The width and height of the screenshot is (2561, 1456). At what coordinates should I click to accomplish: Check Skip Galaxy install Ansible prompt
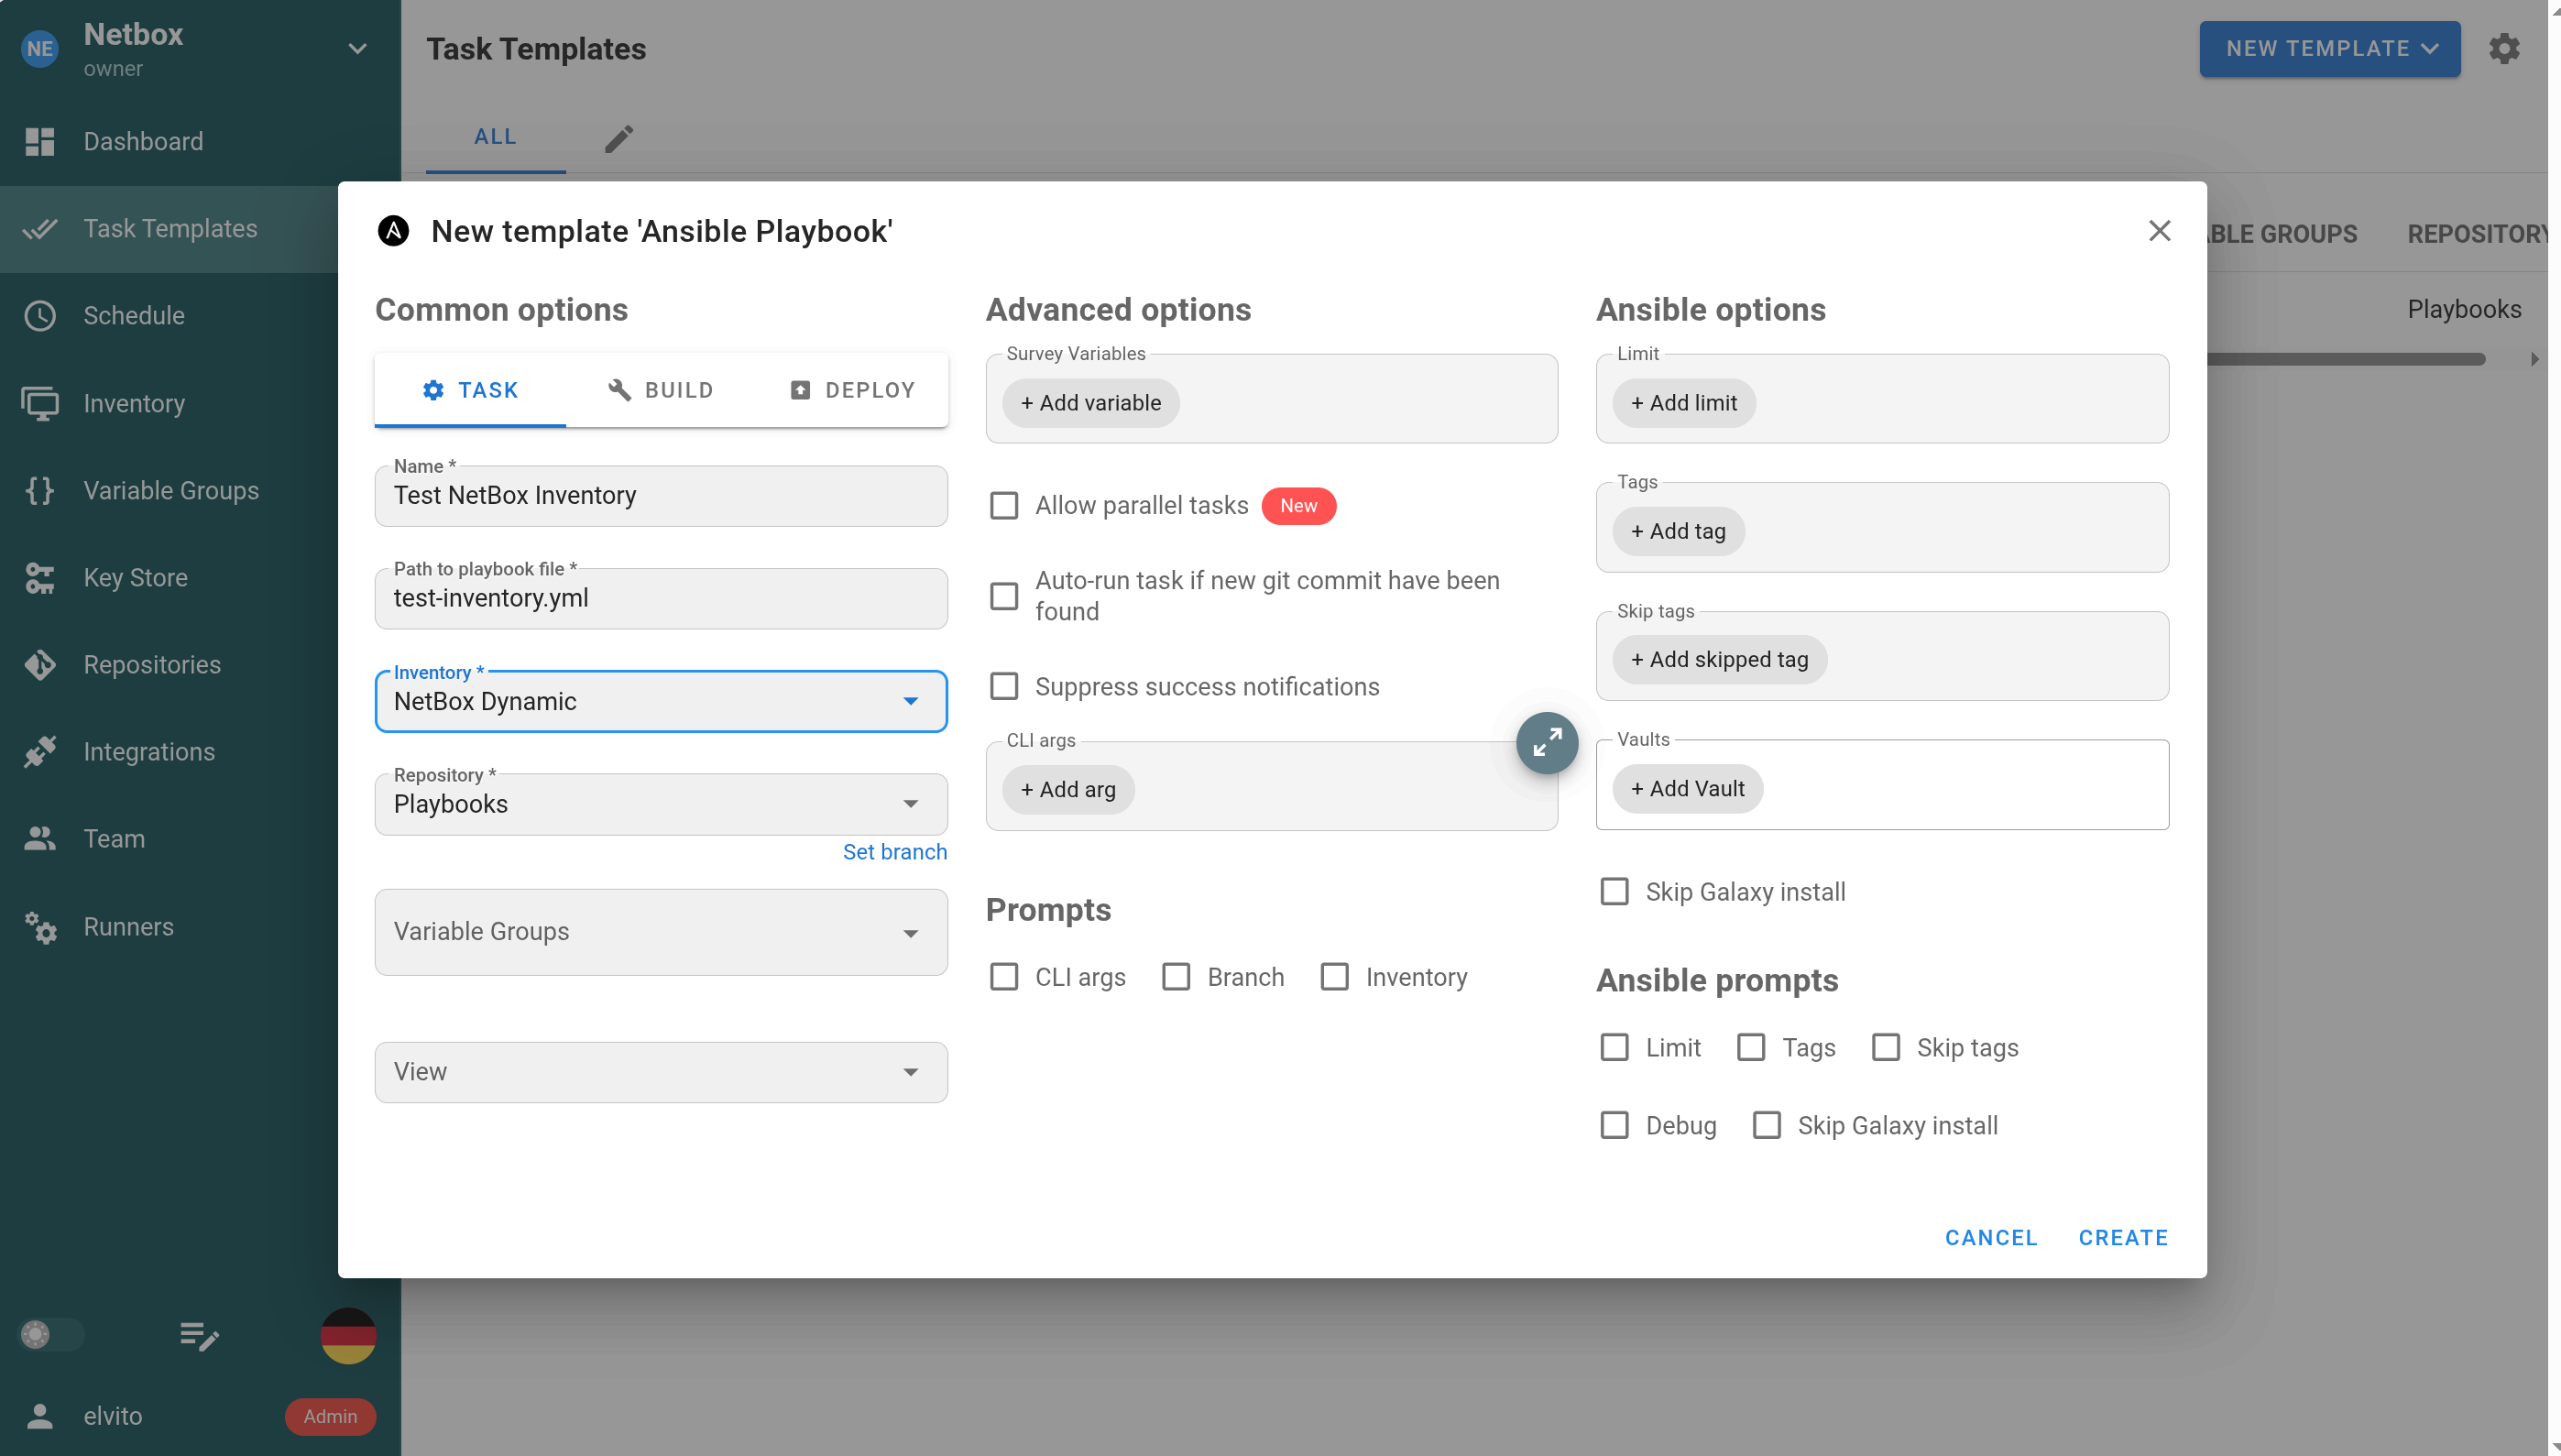pos(1767,1126)
